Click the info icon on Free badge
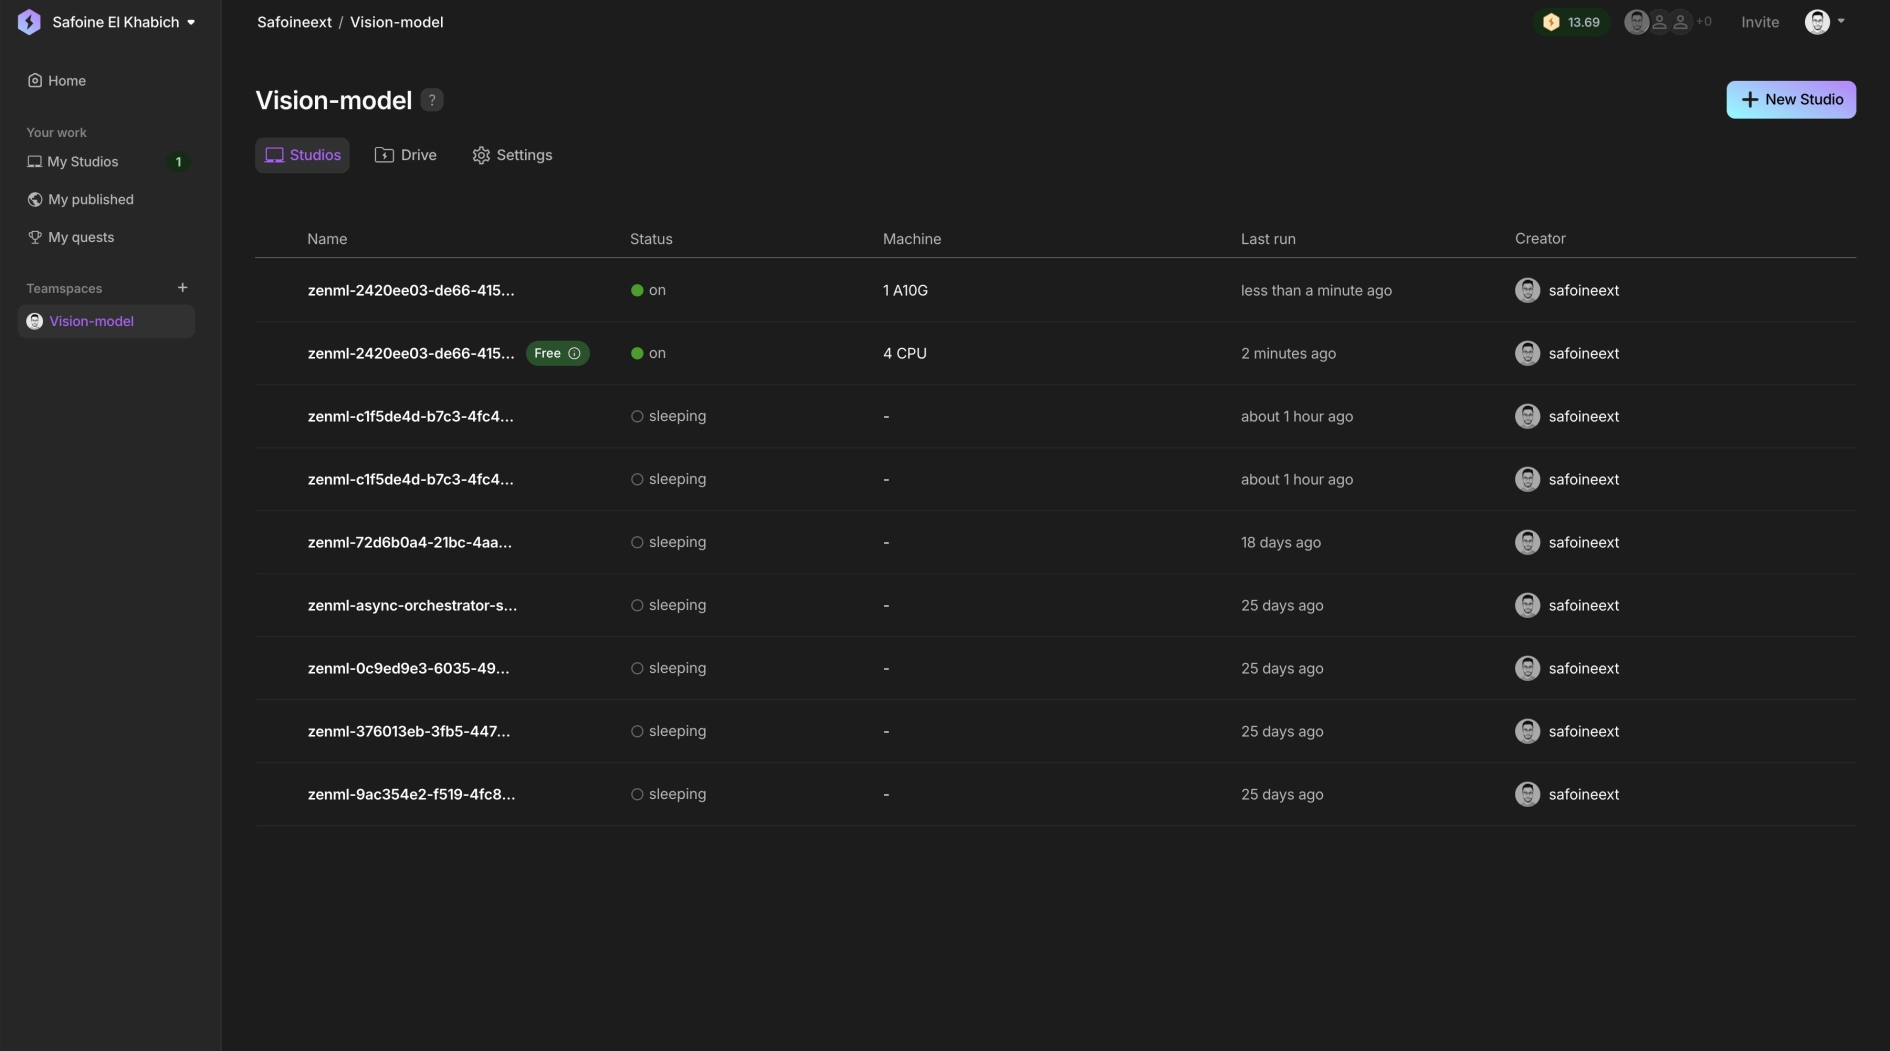The width and height of the screenshot is (1890, 1051). [x=575, y=354]
